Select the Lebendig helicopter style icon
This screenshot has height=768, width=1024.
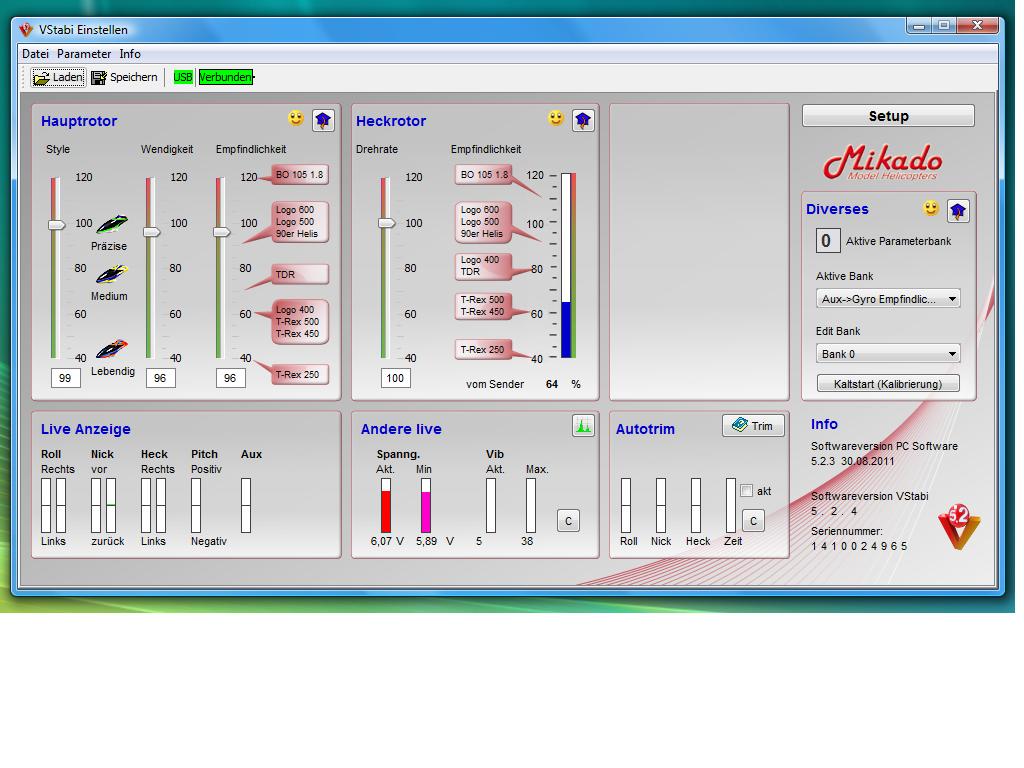click(x=112, y=349)
